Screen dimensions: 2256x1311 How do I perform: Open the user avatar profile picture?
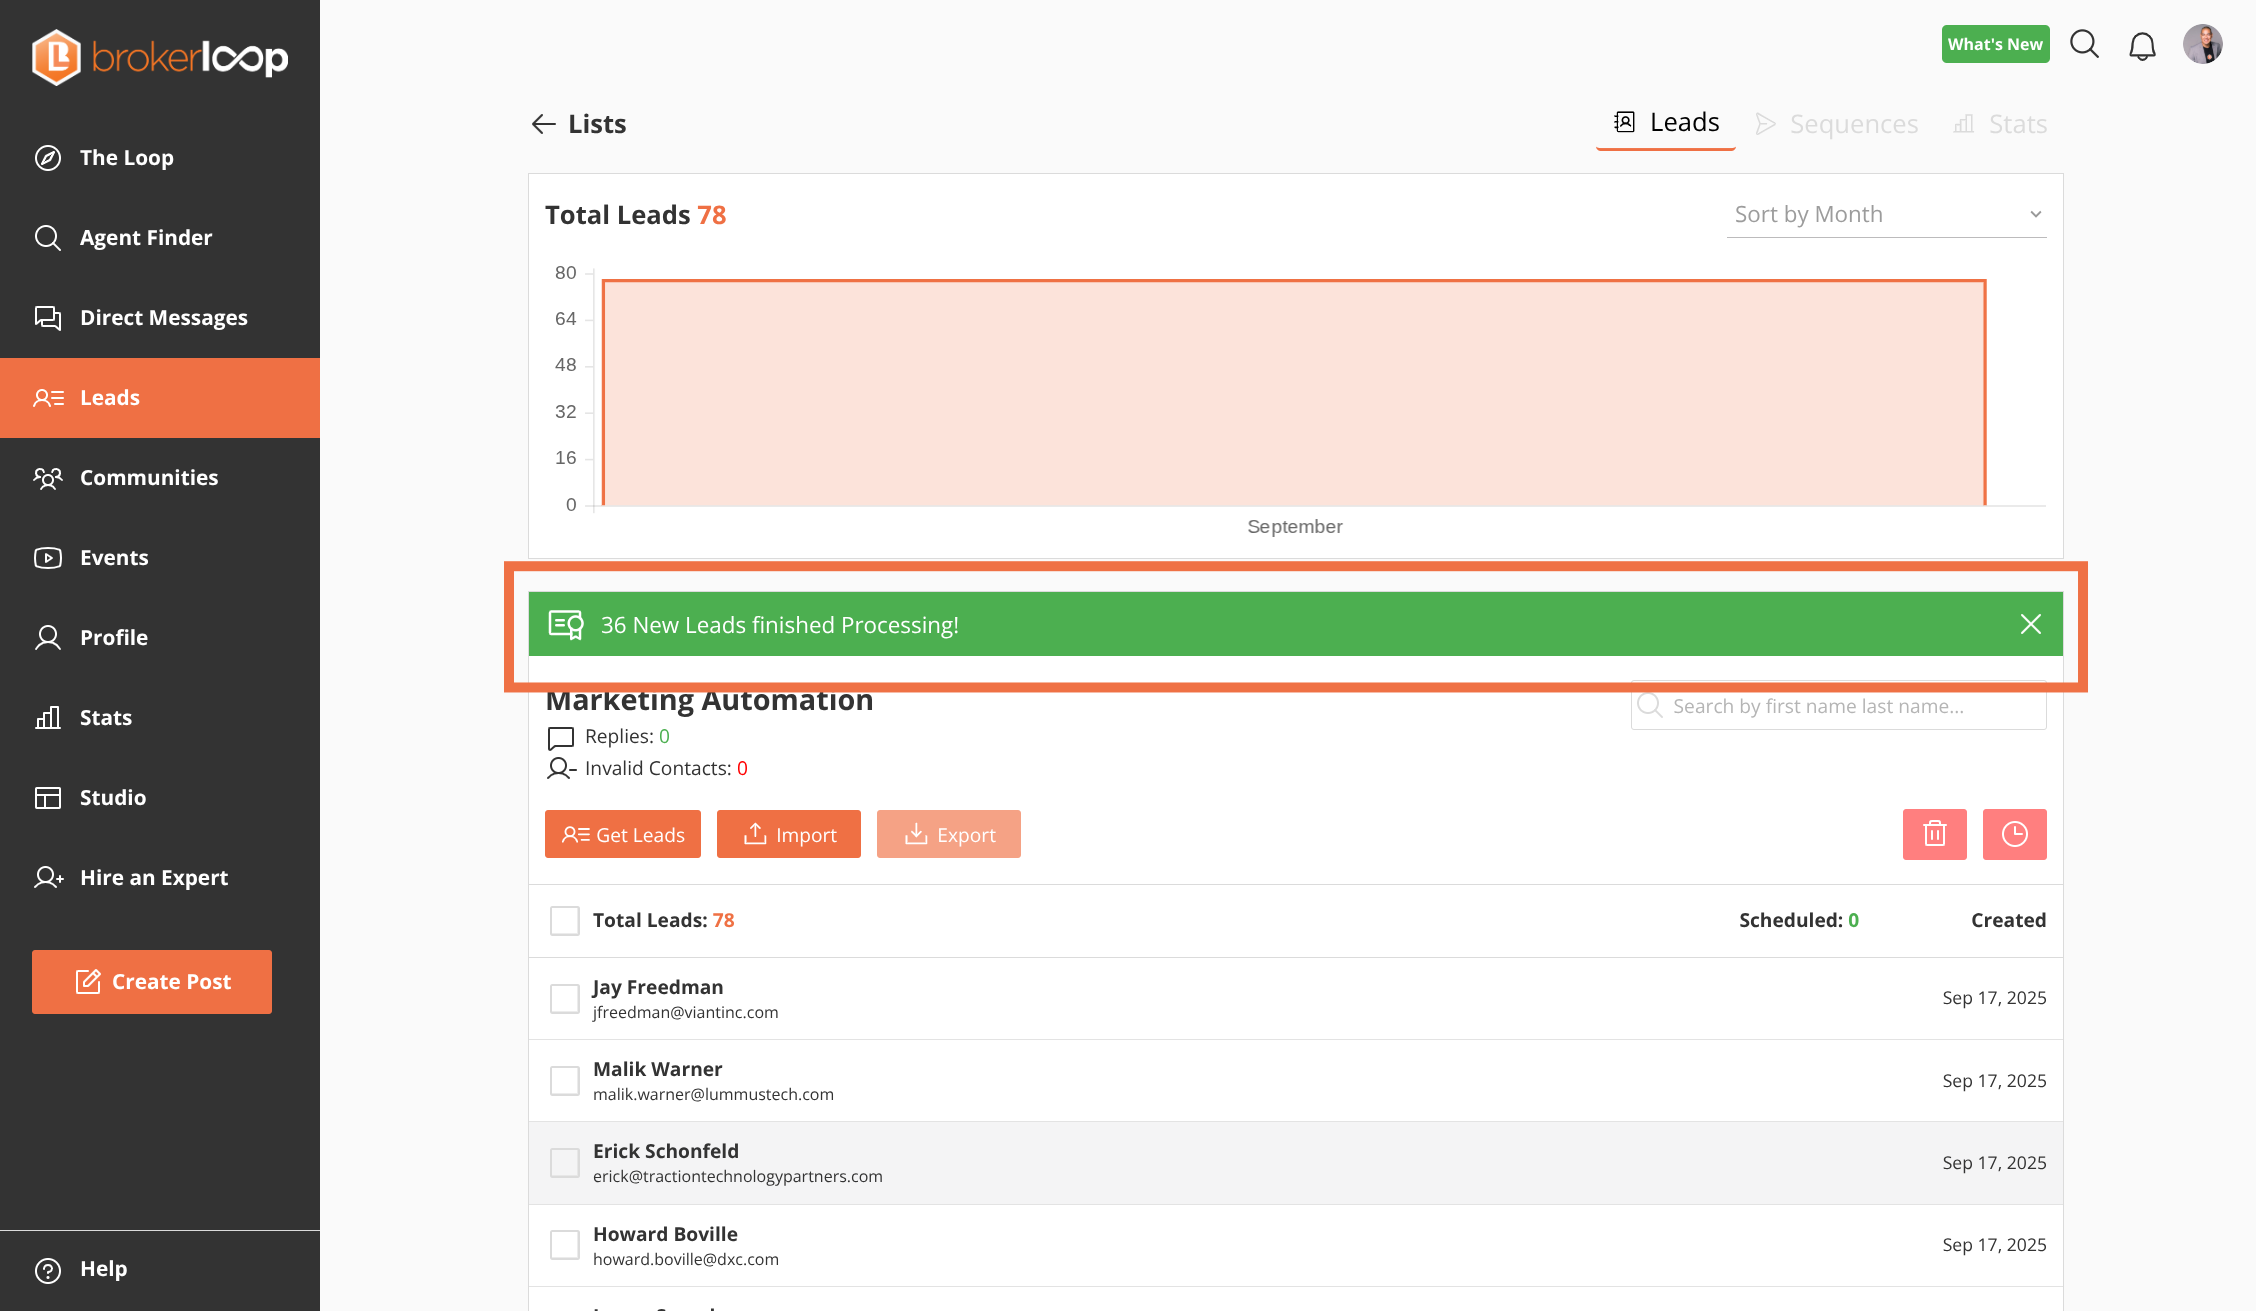coord(2202,44)
